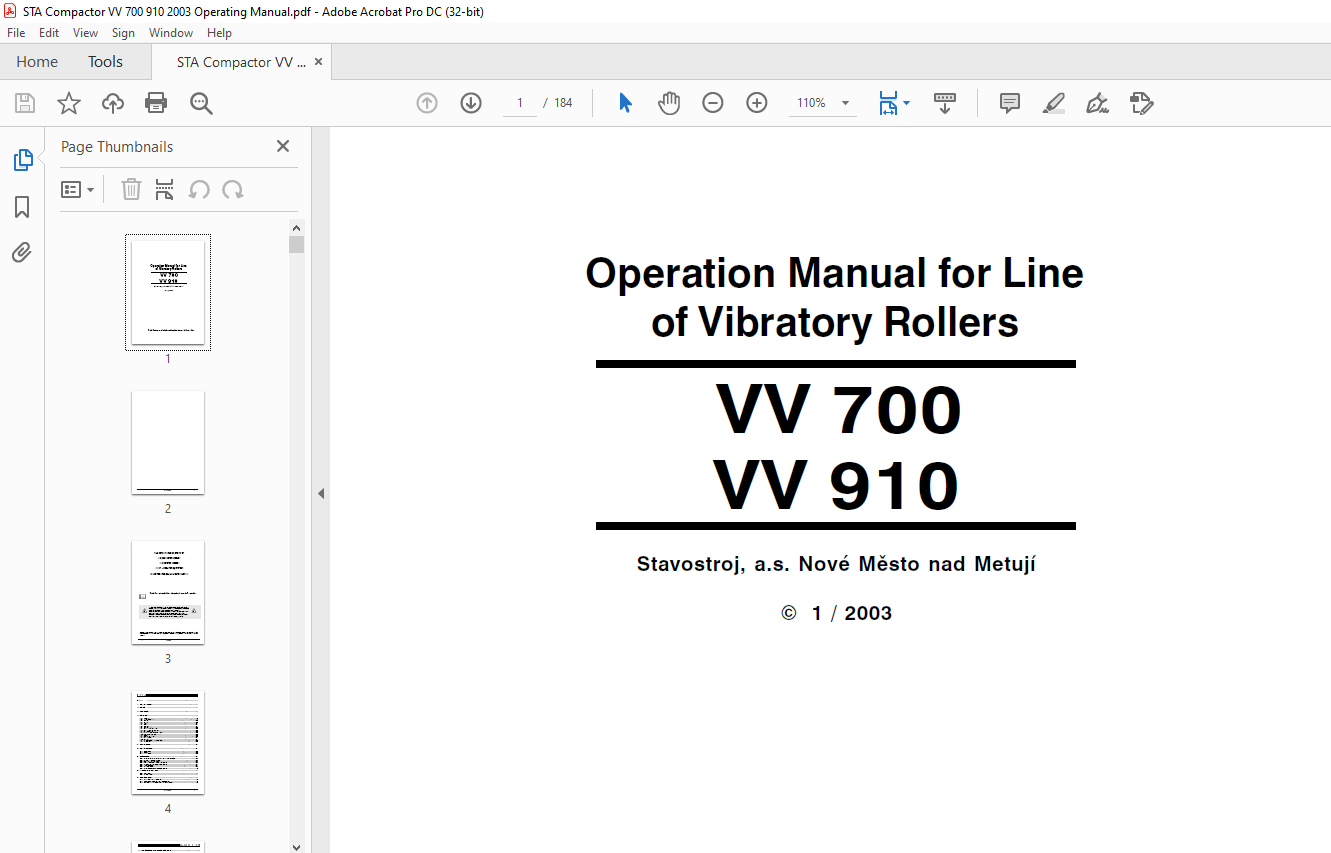Click the Save file icon
This screenshot has height=853, width=1331.
(25, 103)
